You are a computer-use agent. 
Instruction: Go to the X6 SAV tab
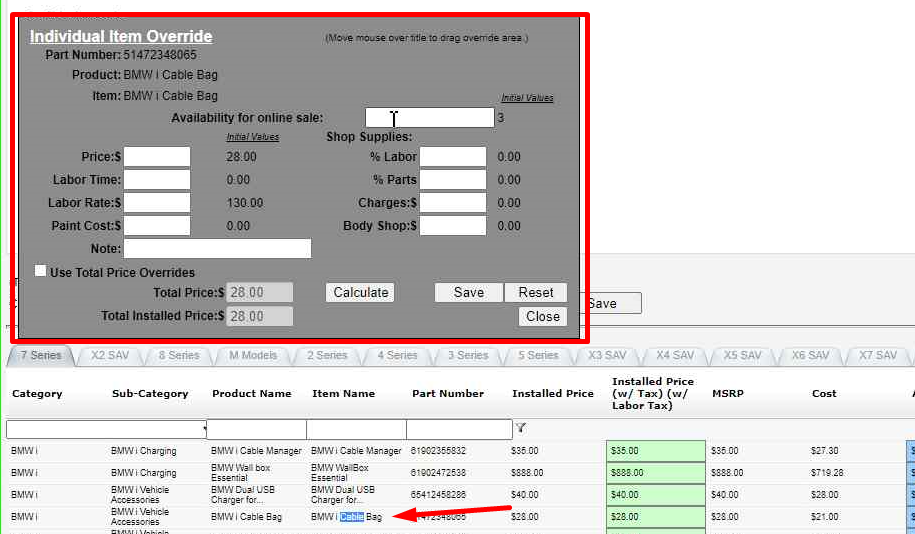click(x=810, y=355)
